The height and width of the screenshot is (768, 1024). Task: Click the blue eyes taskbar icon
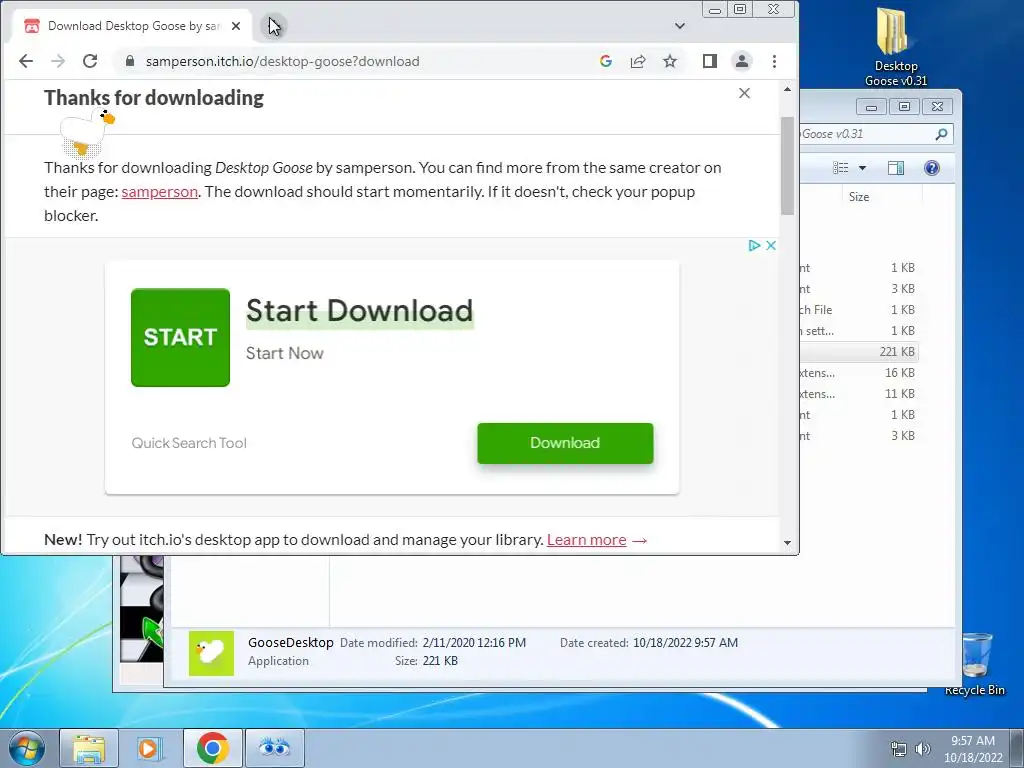pyautogui.click(x=274, y=748)
